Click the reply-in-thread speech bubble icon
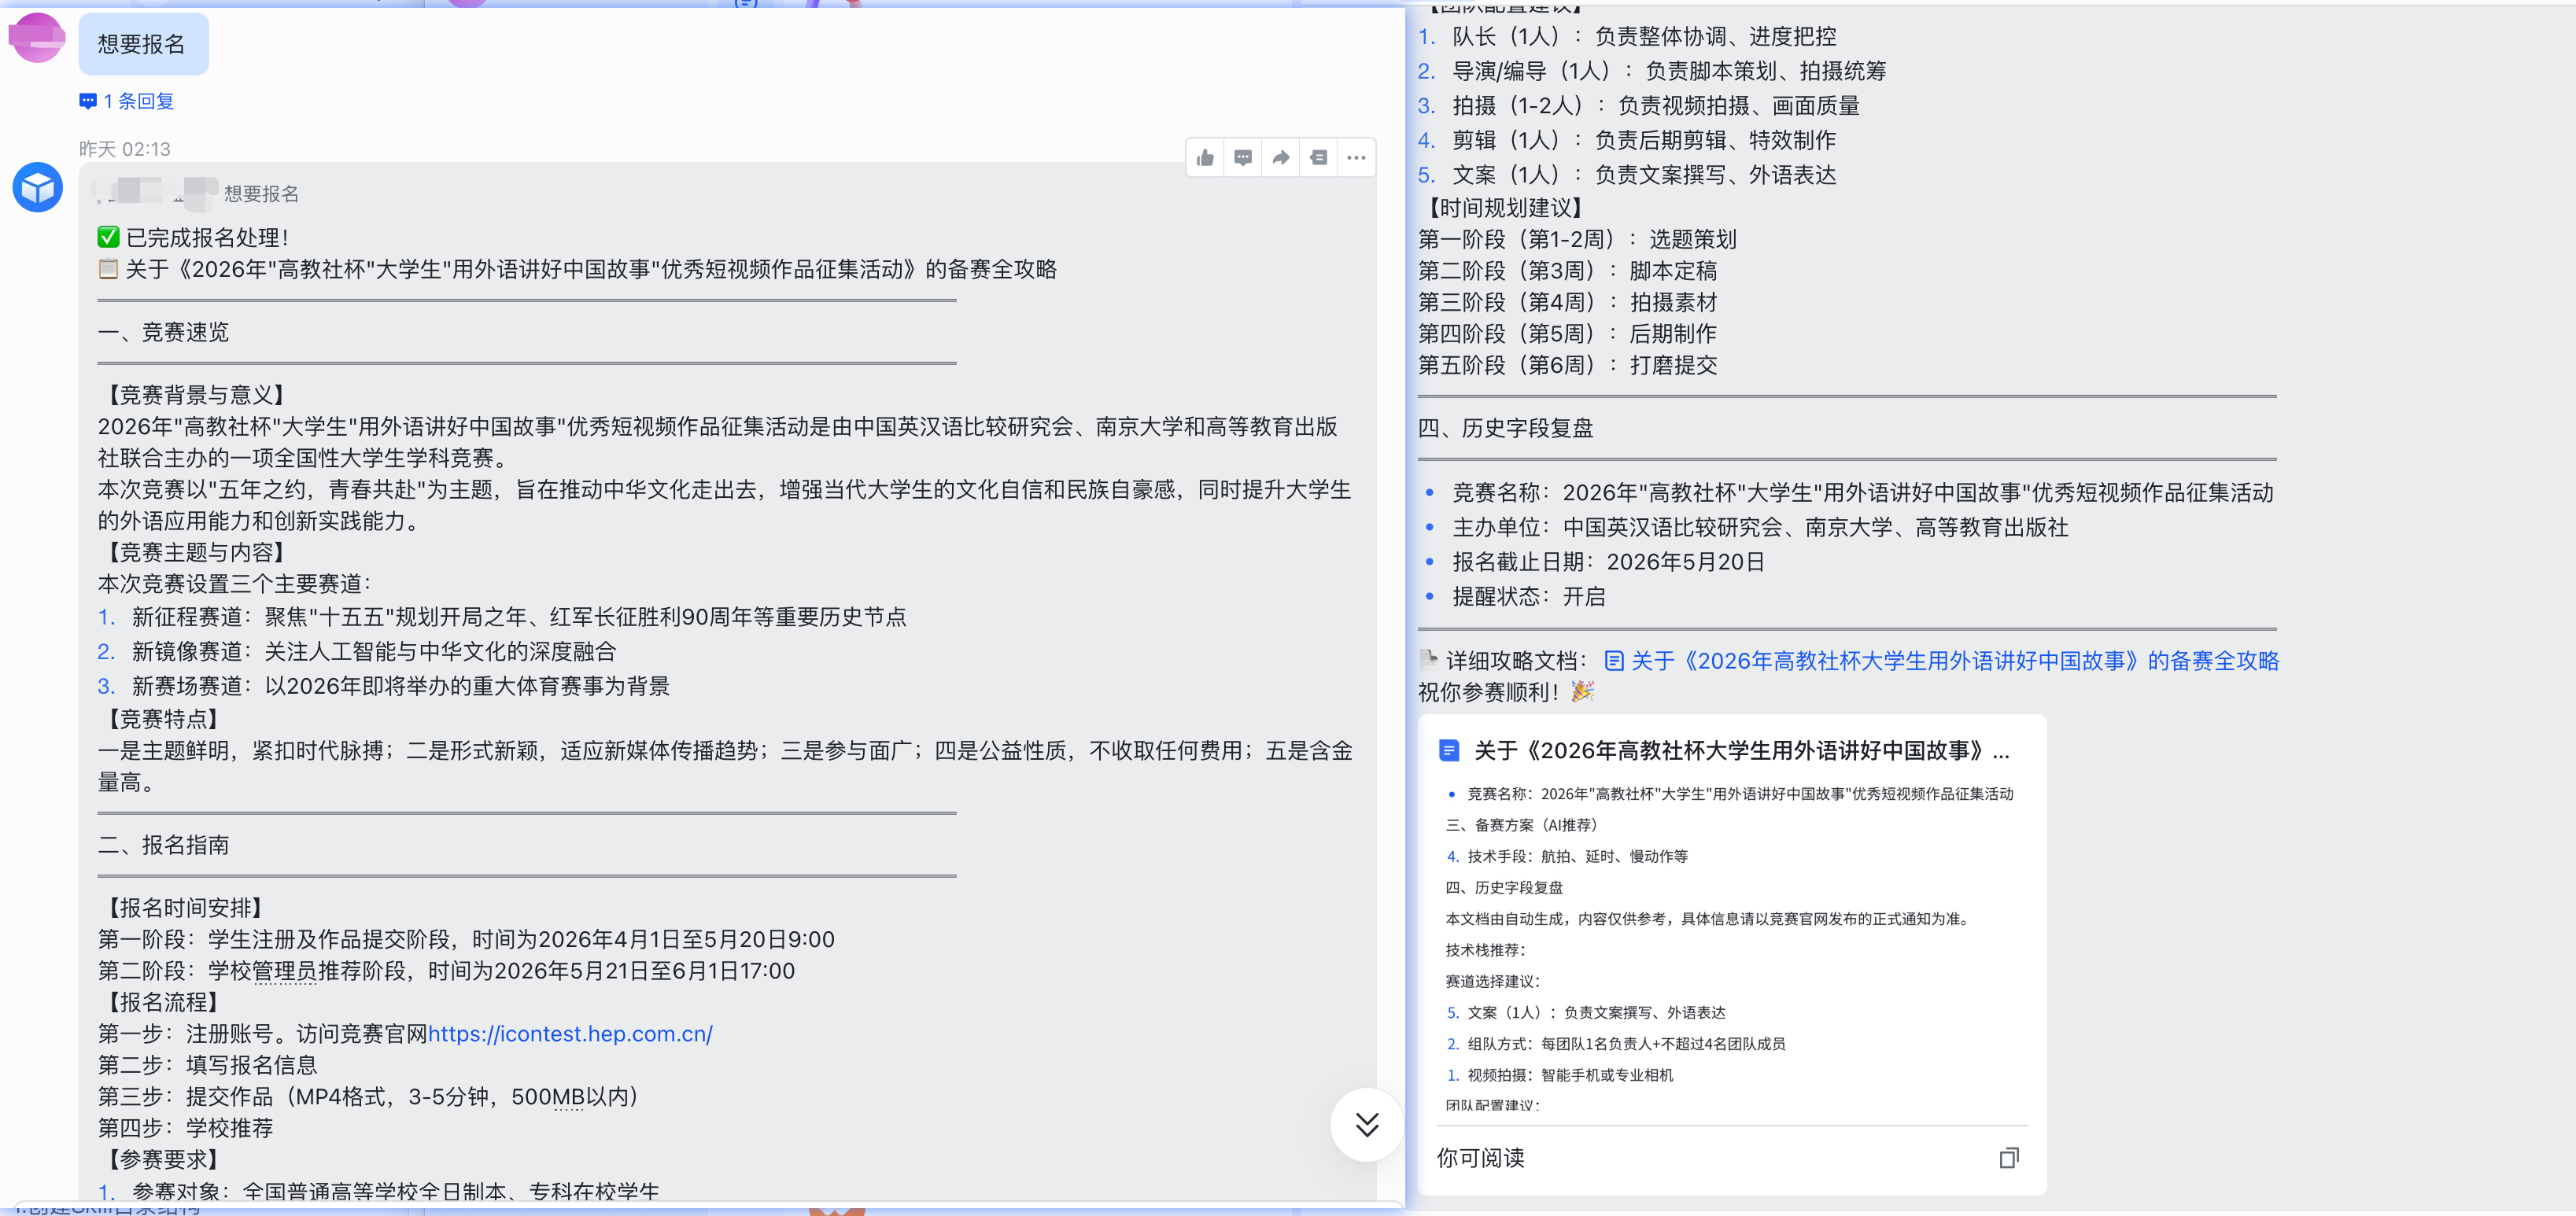This screenshot has height=1216, width=2576. click(1243, 158)
